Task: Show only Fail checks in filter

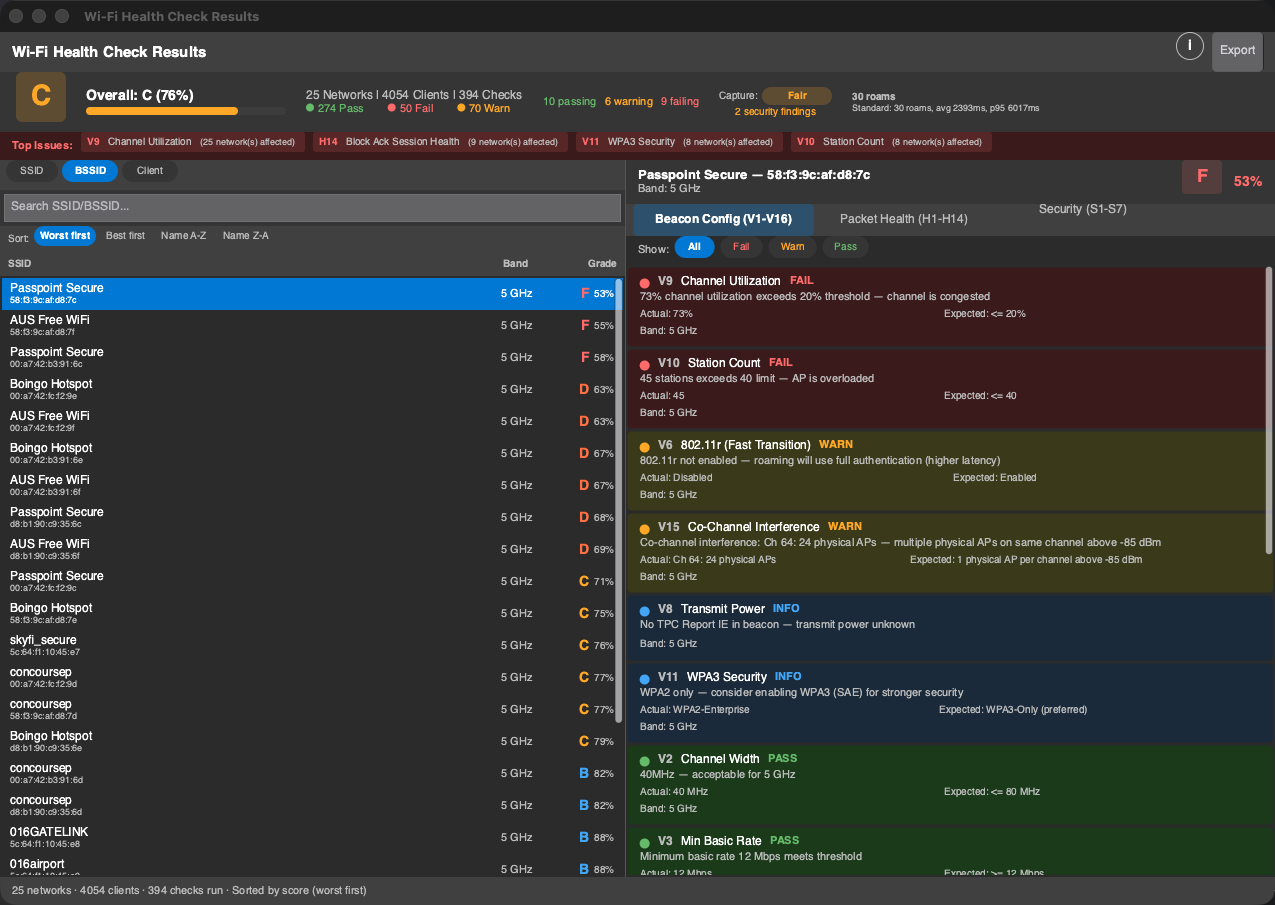Action: point(741,247)
